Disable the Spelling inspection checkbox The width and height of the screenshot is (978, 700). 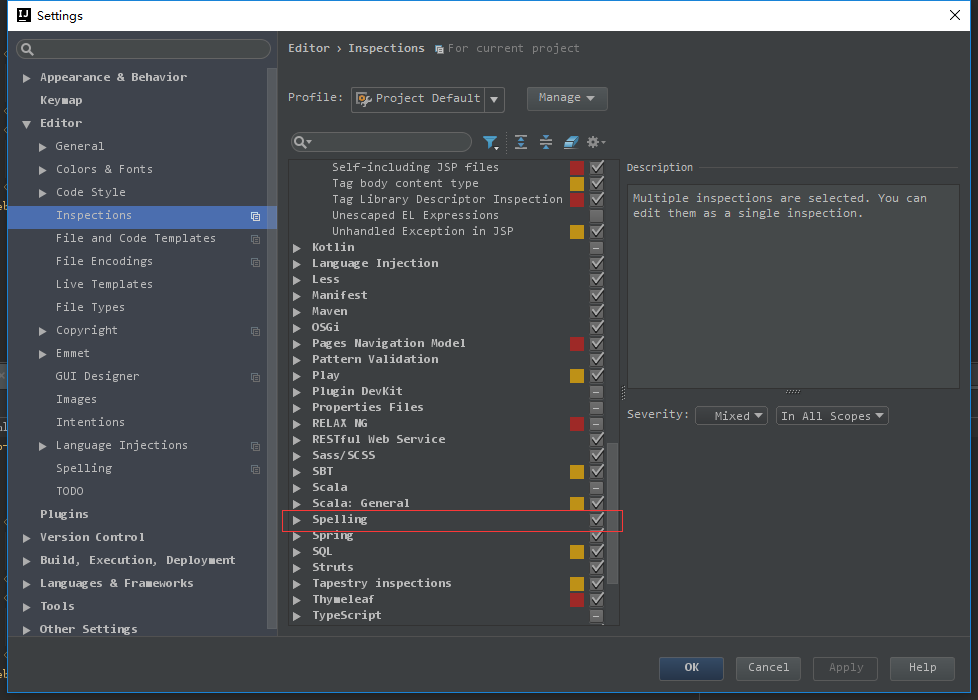pyautogui.click(x=597, y=520)
